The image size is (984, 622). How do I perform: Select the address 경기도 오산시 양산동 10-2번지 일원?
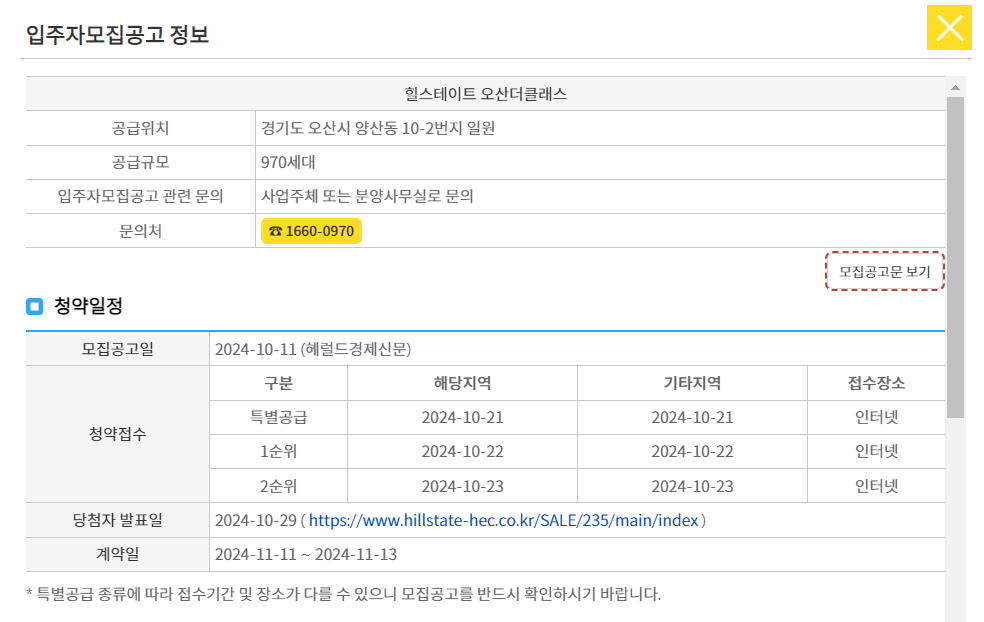coord(378,128)
